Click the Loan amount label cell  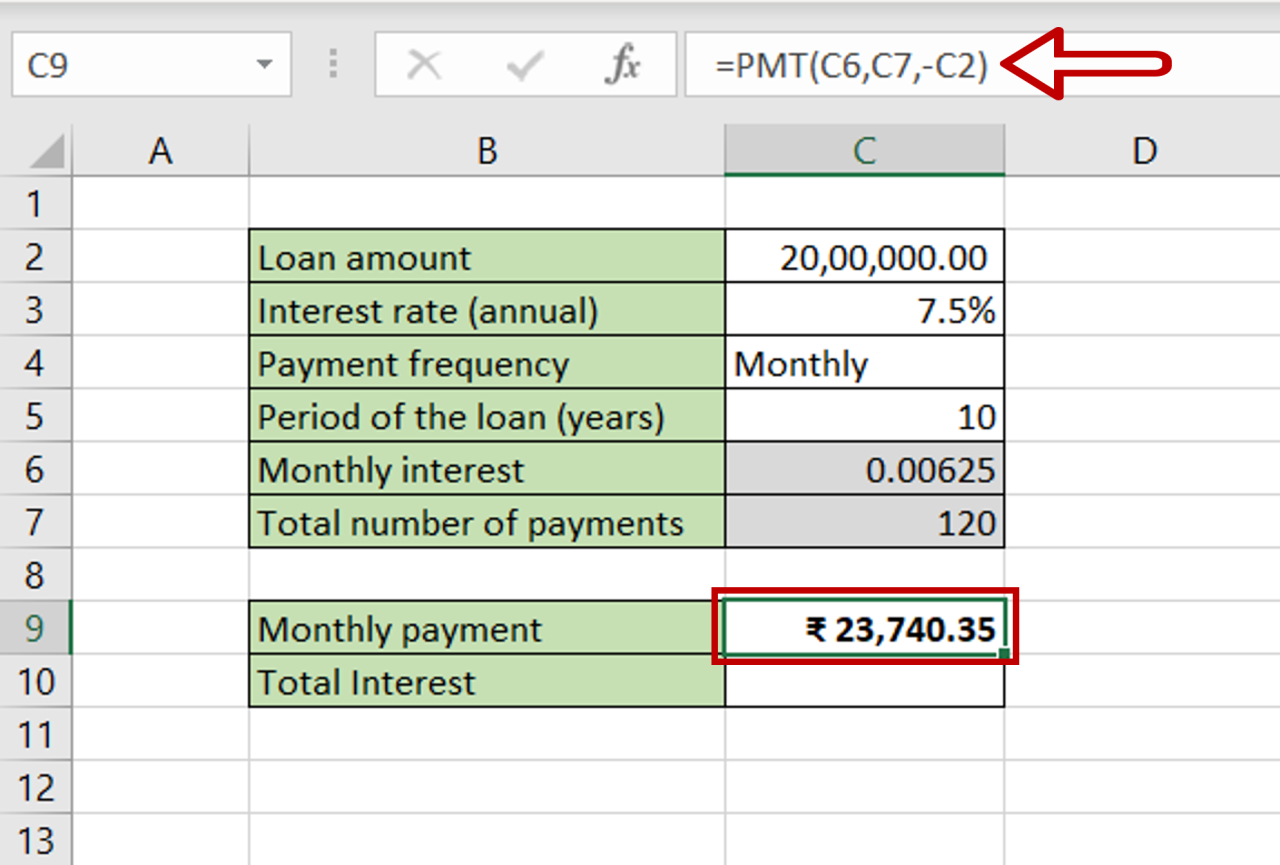485,257
